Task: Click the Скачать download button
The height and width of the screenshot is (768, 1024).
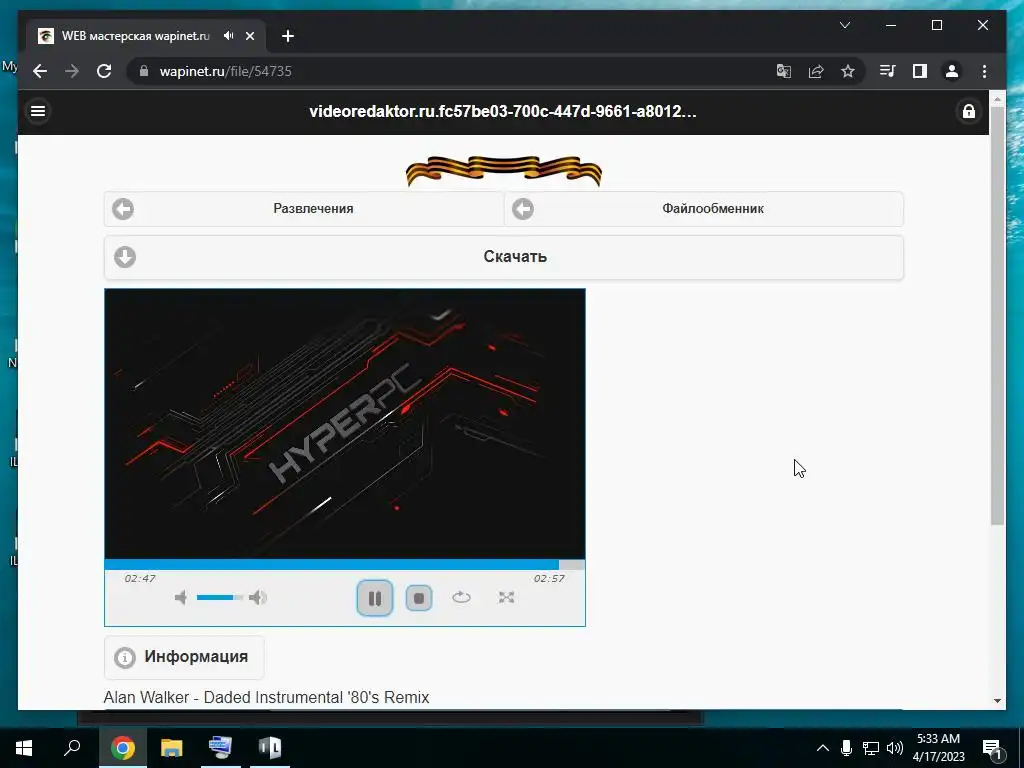Action: (x=504, y=257)
